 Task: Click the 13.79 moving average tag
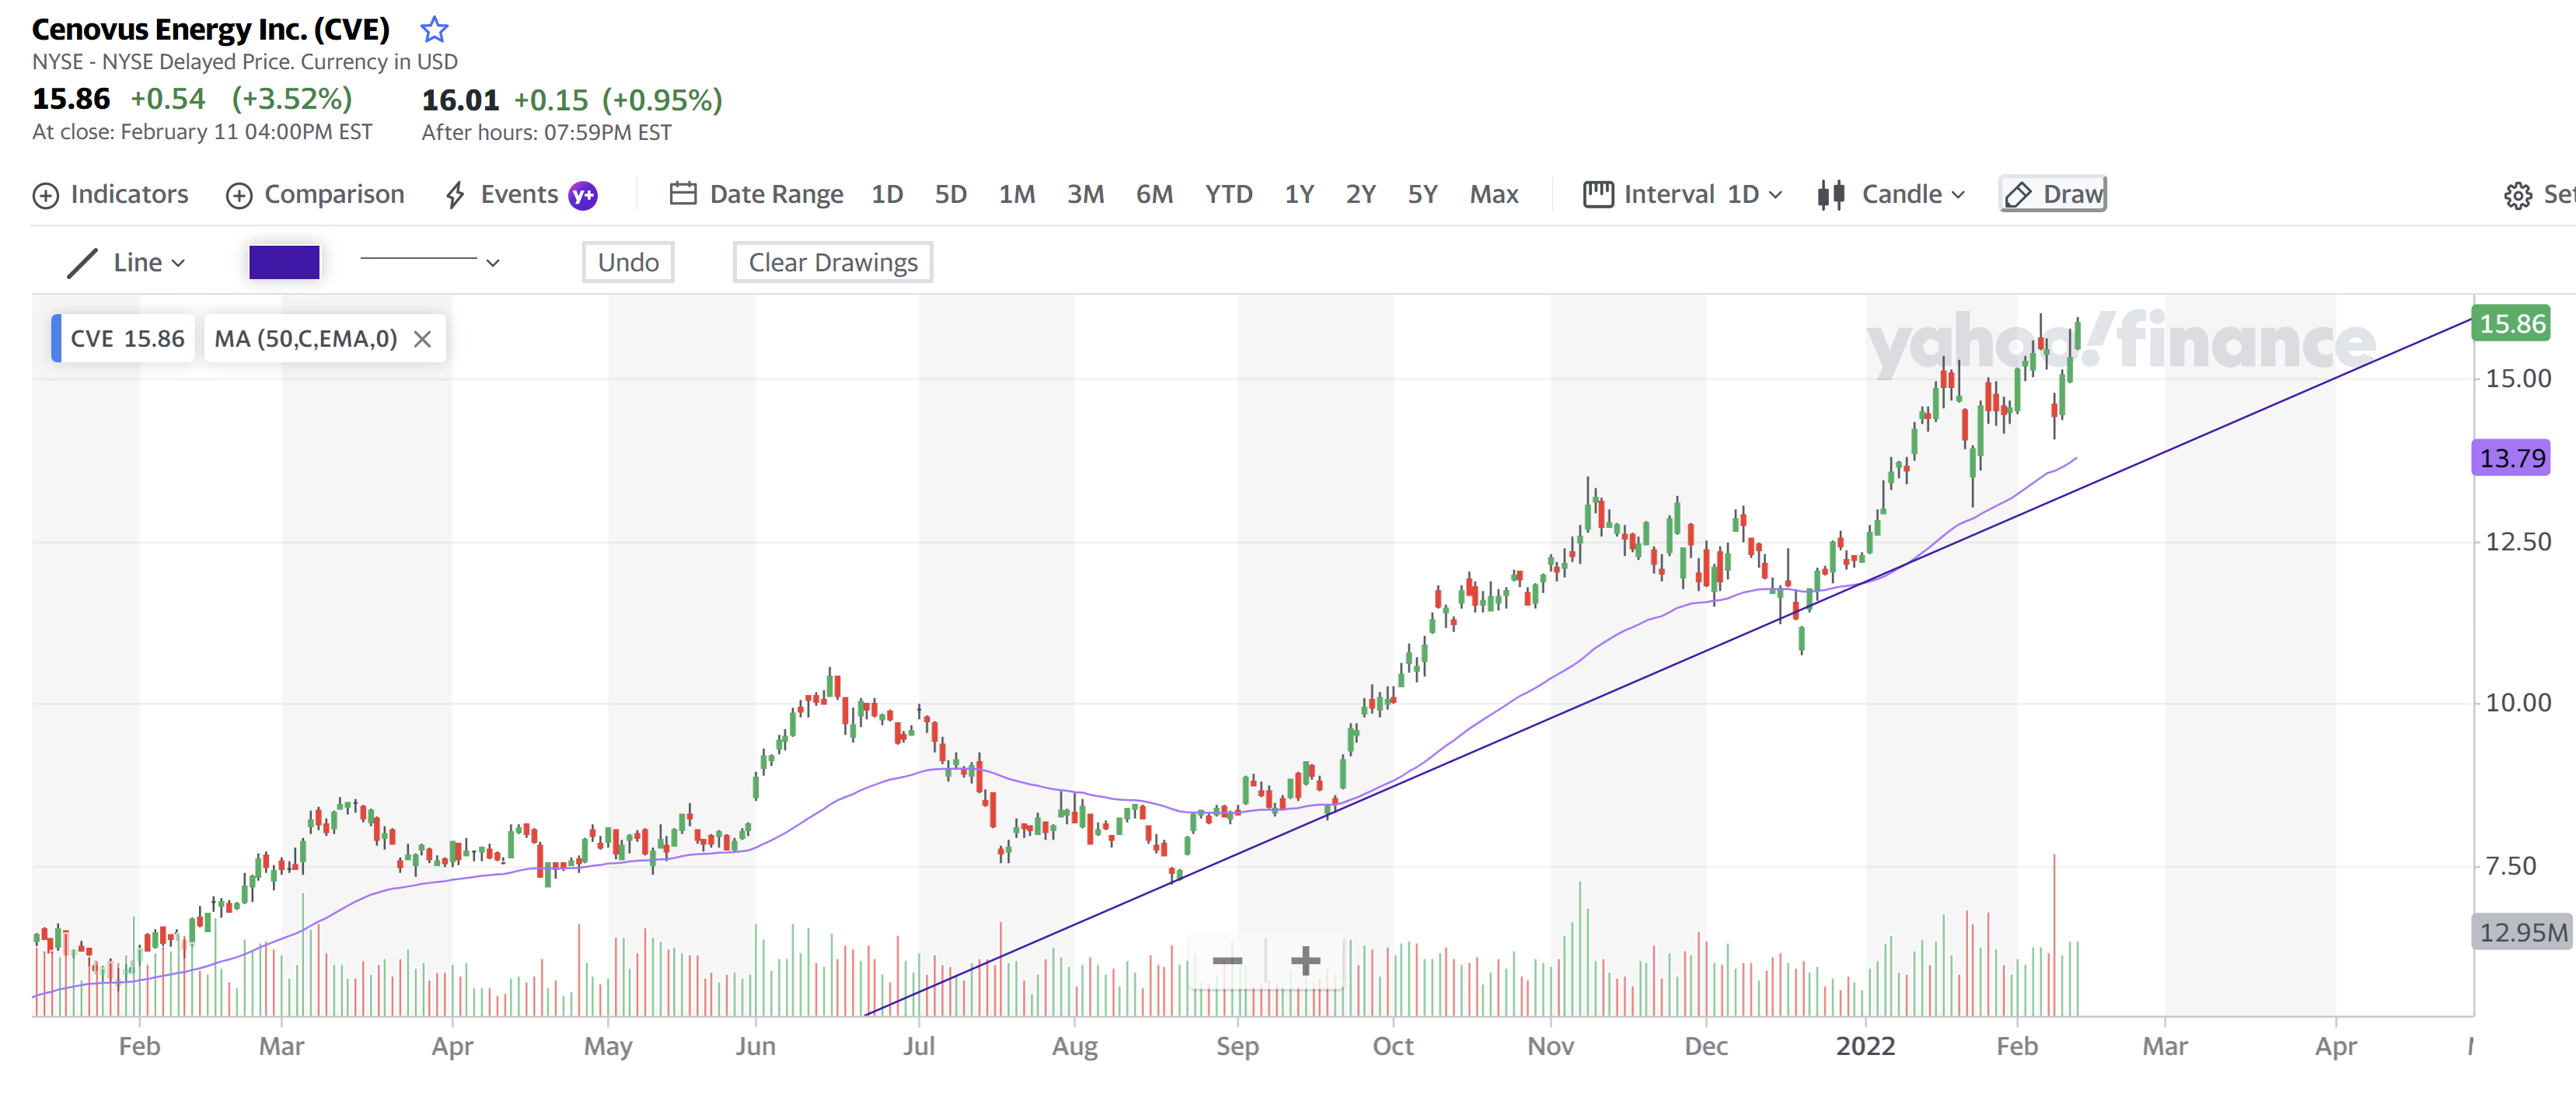tap(2511, 458)
